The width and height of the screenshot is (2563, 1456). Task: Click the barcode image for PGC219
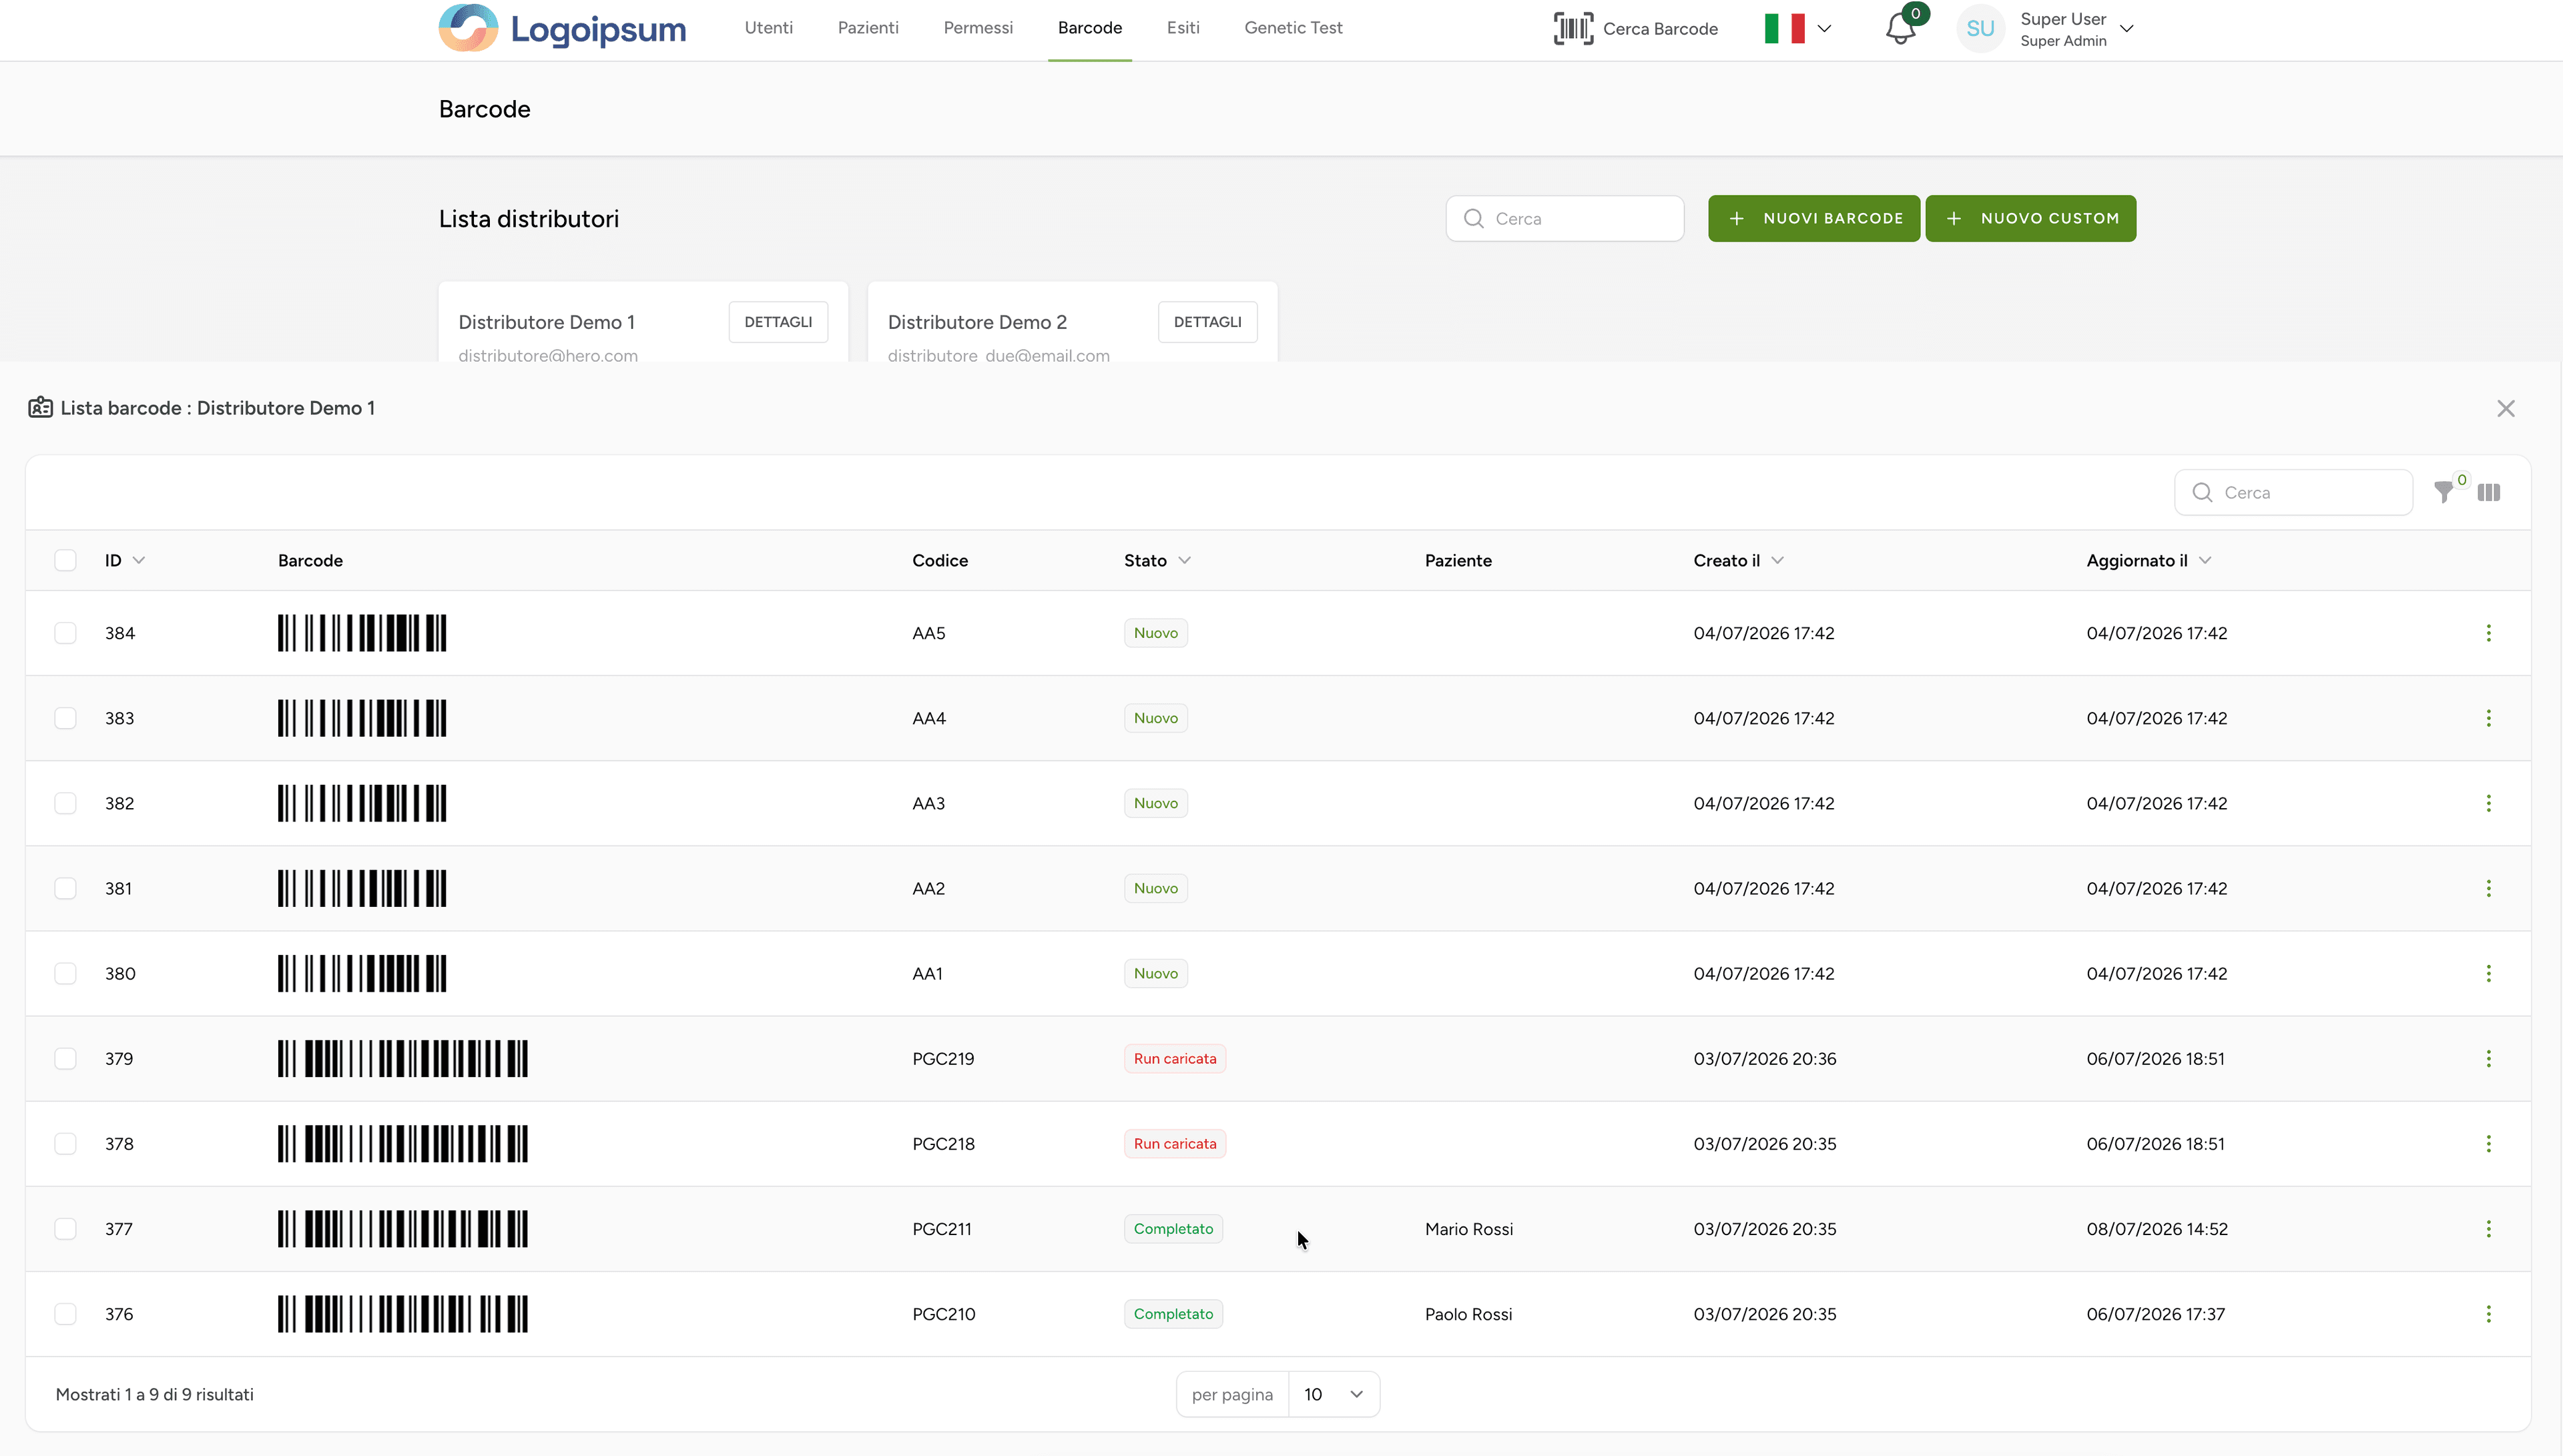(x=402, y=1058)
